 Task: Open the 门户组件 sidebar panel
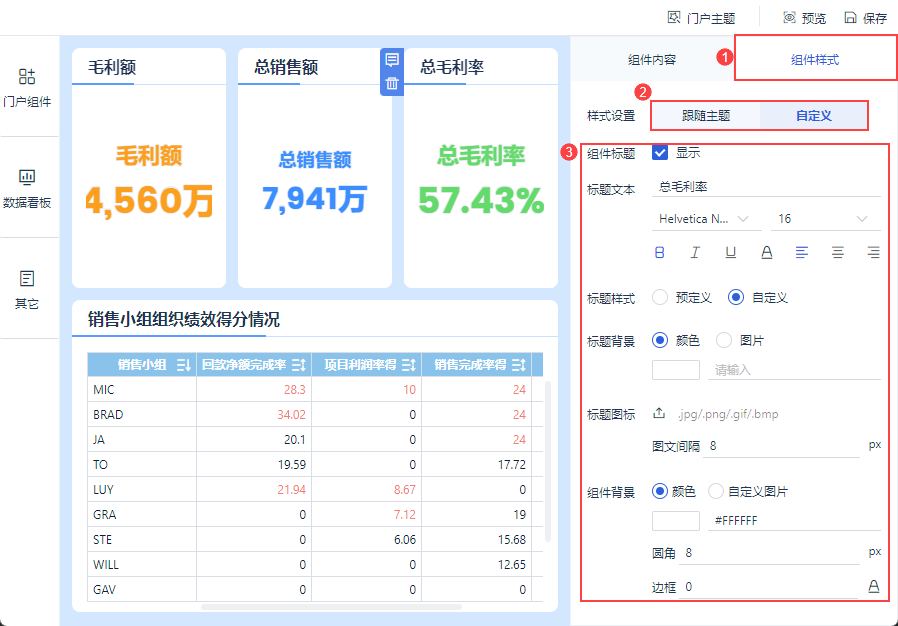tap(27, 87)
